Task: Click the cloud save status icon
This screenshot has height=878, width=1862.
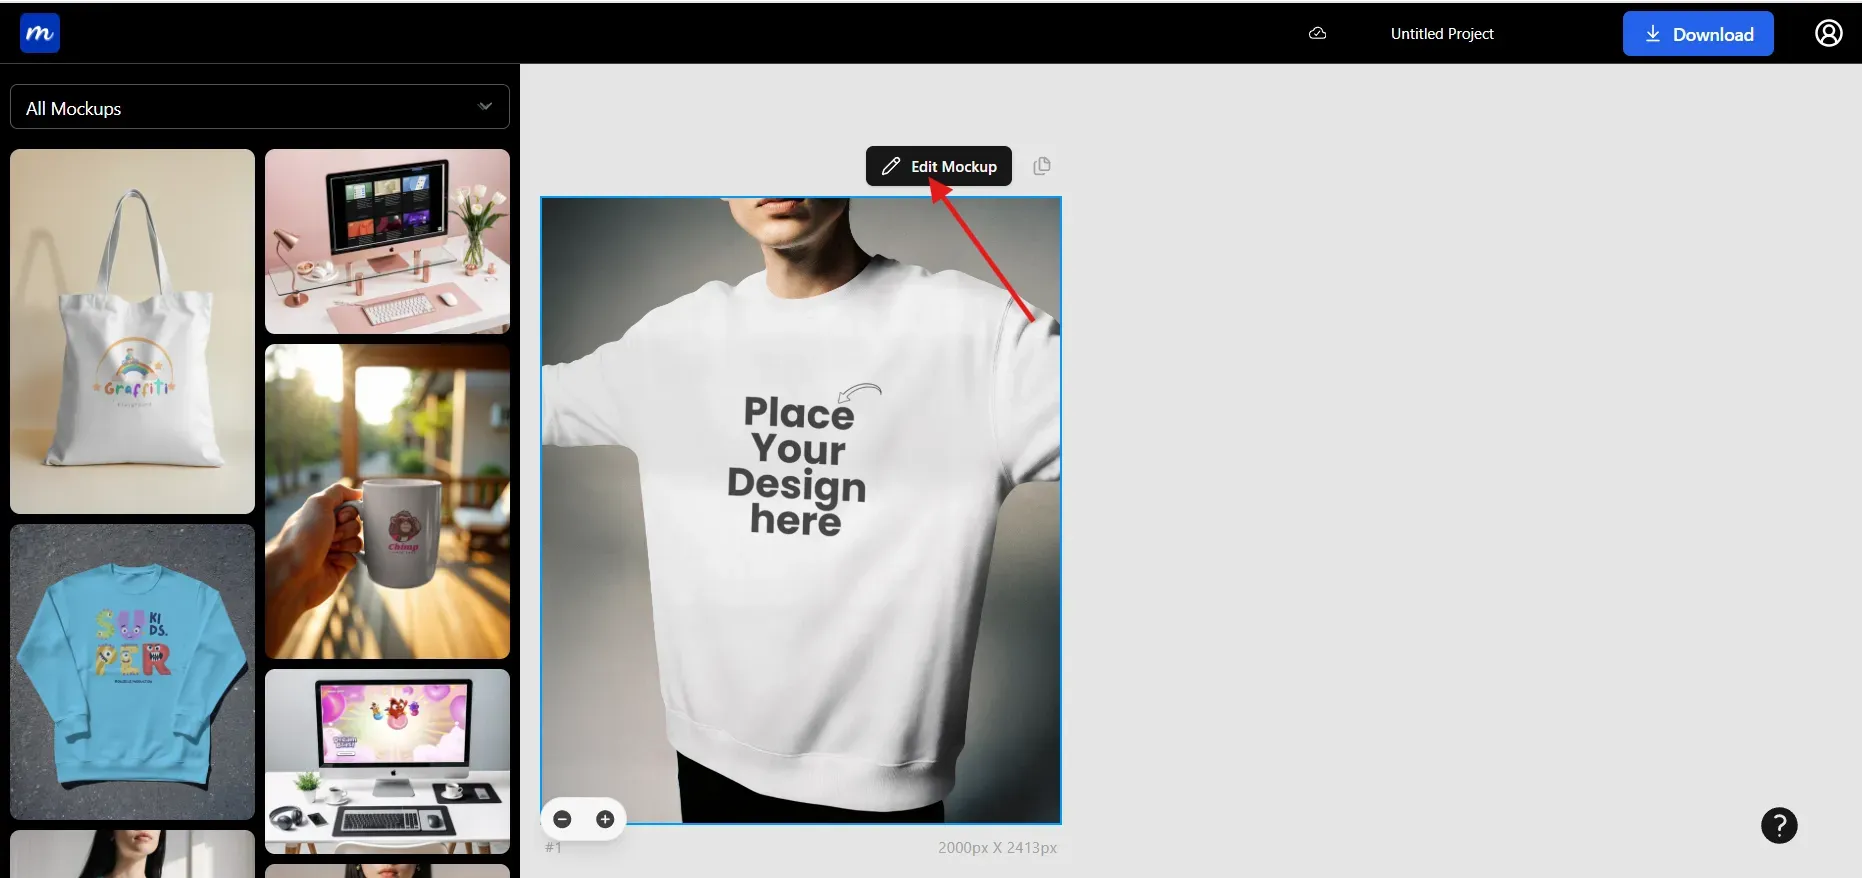Action: [1318, 33]
